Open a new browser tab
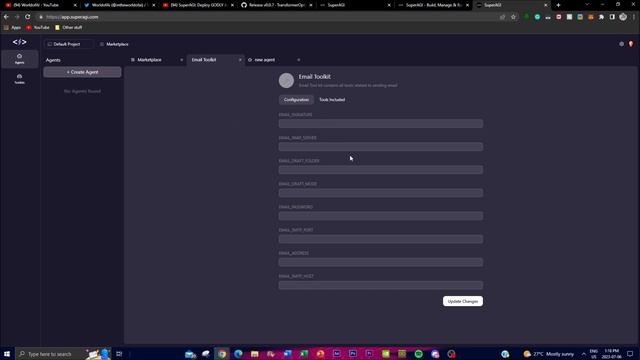Screen dimensions: 640x360 point(558,5)
